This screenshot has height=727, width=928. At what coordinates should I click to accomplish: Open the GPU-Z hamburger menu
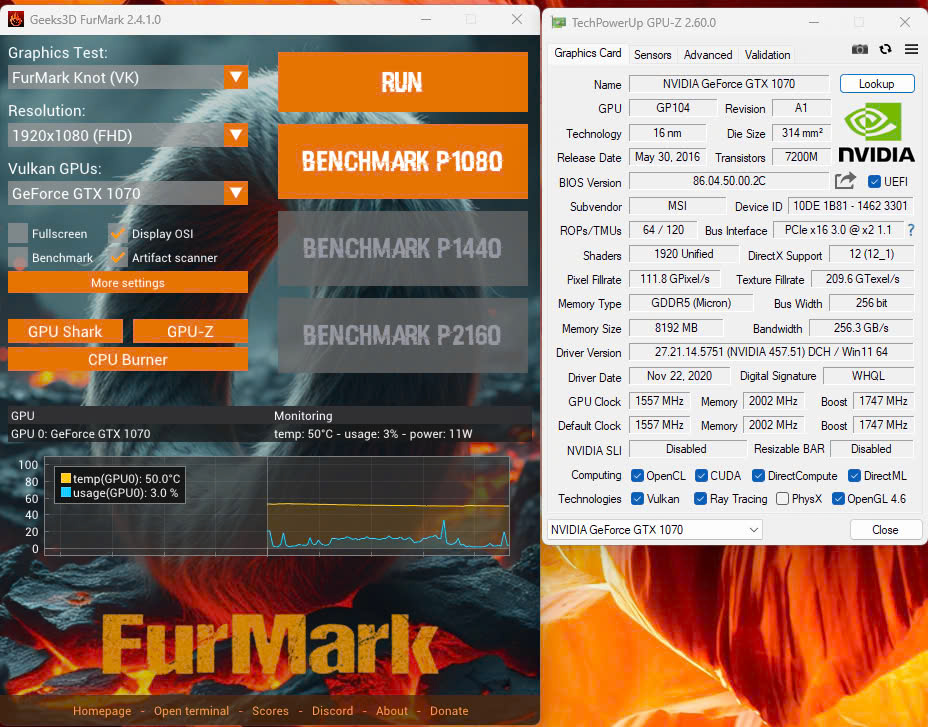(911, 49)
